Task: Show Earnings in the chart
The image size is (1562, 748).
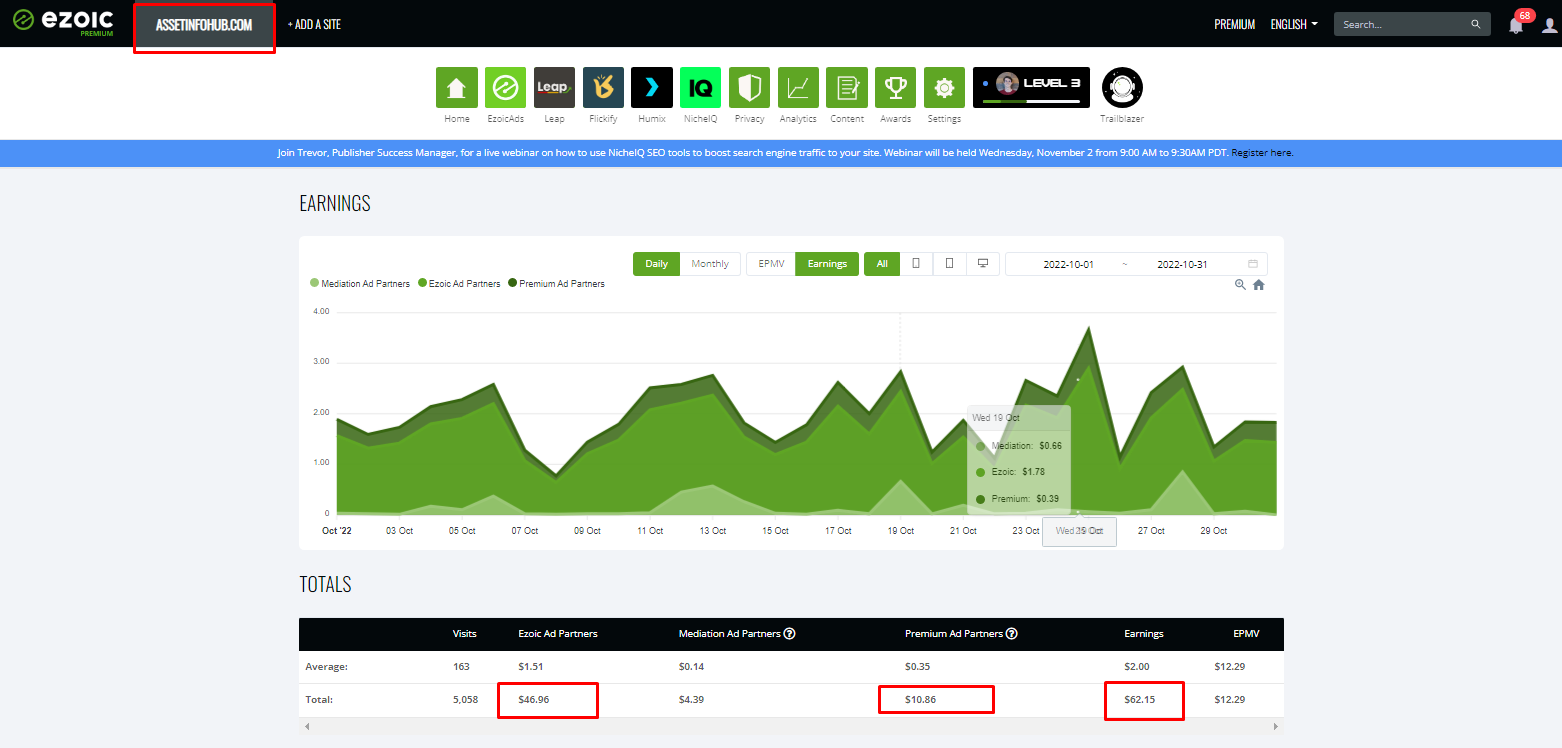Action: pyautogui.click(x=827, y=264)
